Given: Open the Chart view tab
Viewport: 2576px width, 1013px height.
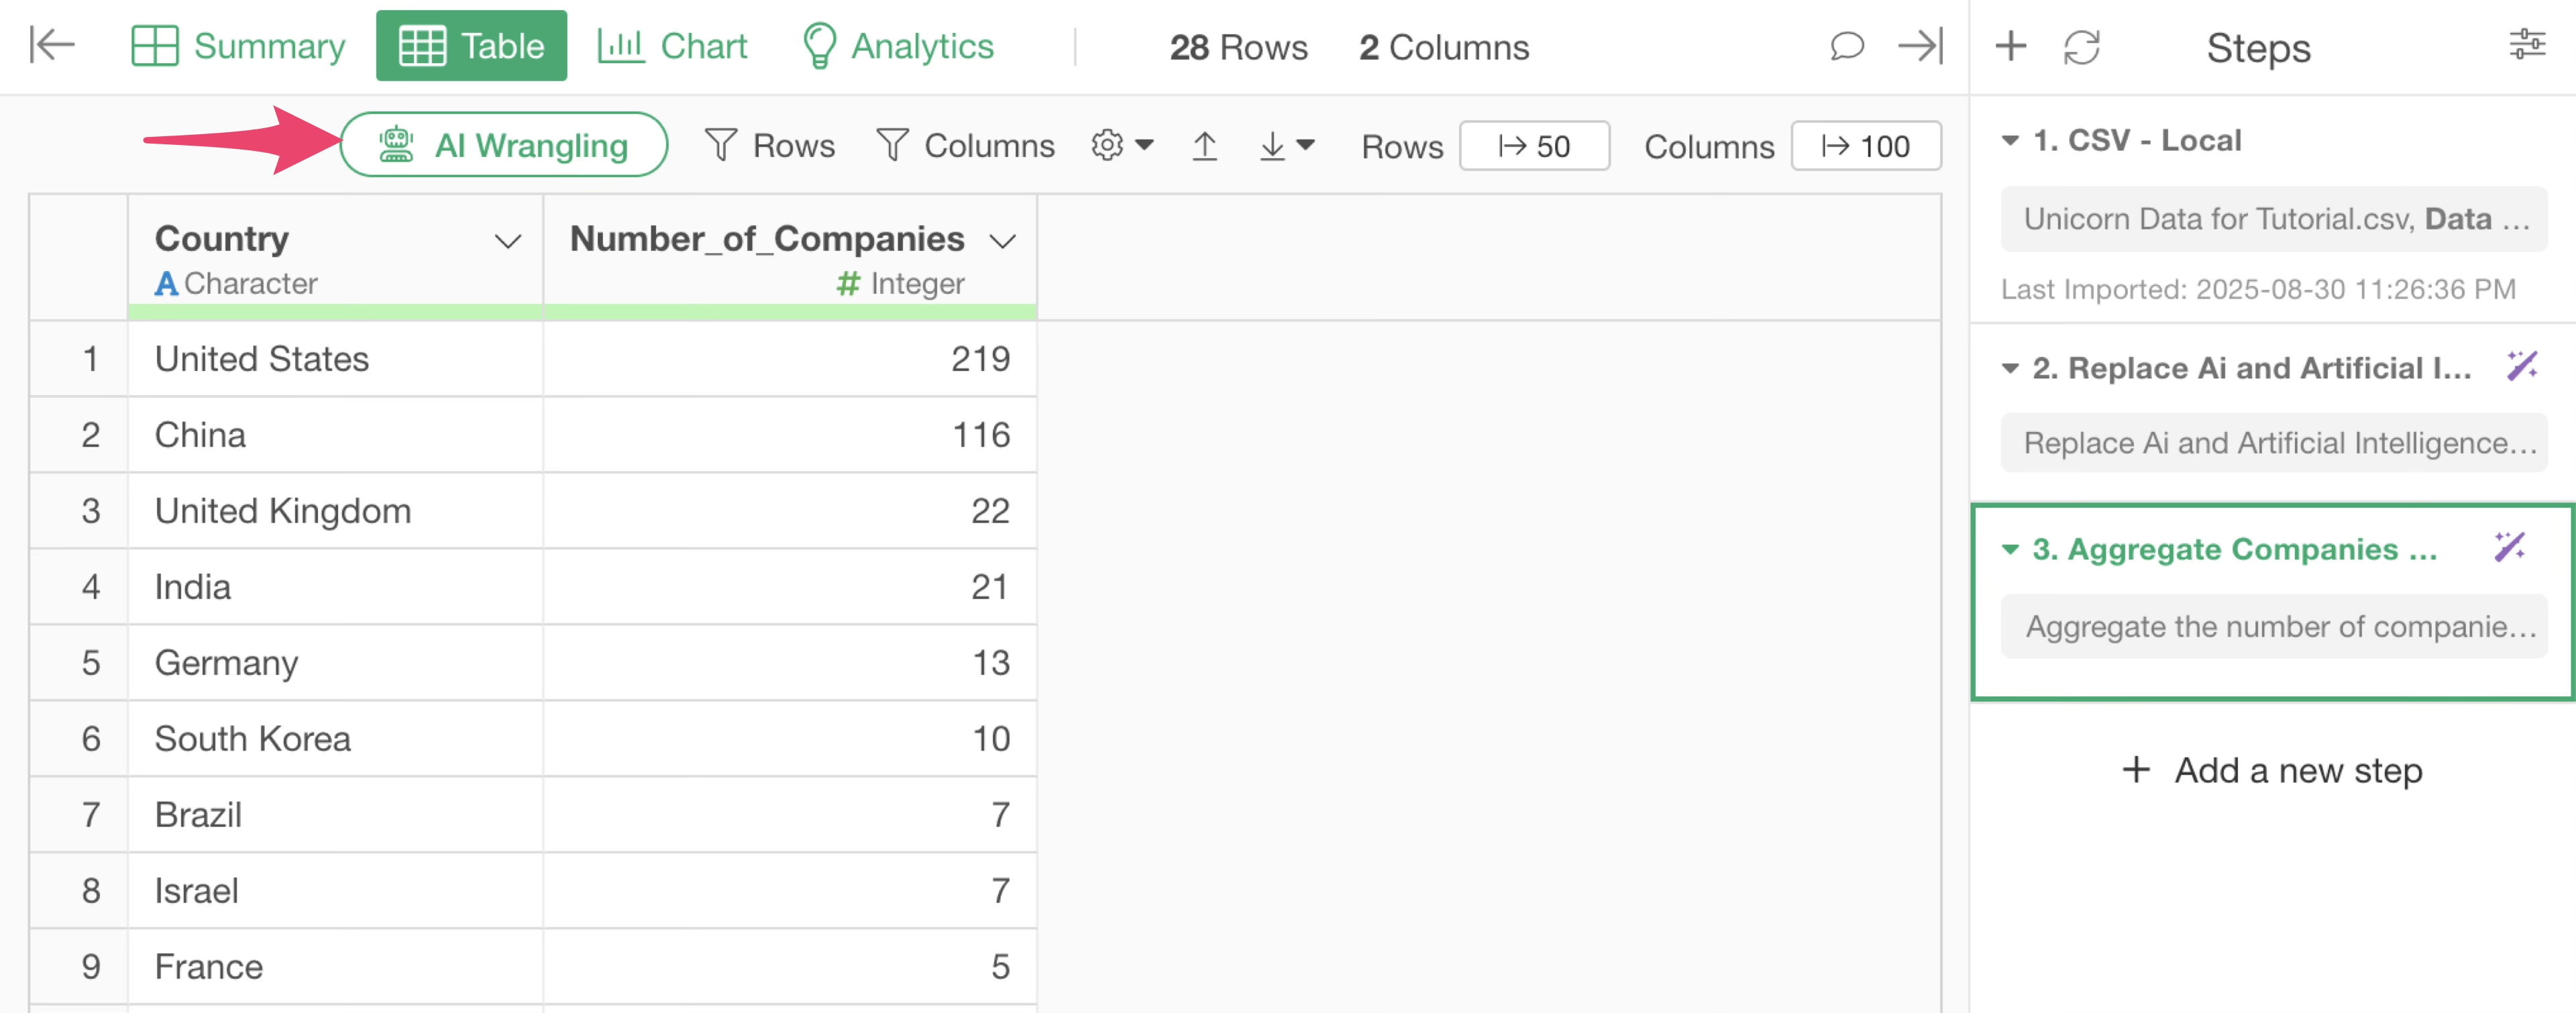Looking at the screenshot, I should coord(672,46).
